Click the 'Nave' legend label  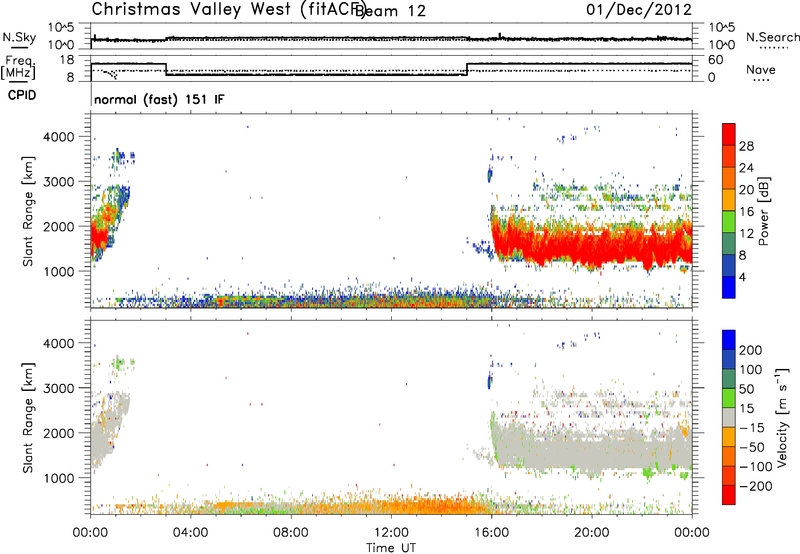pyautogui.click(x=761, y=70)
